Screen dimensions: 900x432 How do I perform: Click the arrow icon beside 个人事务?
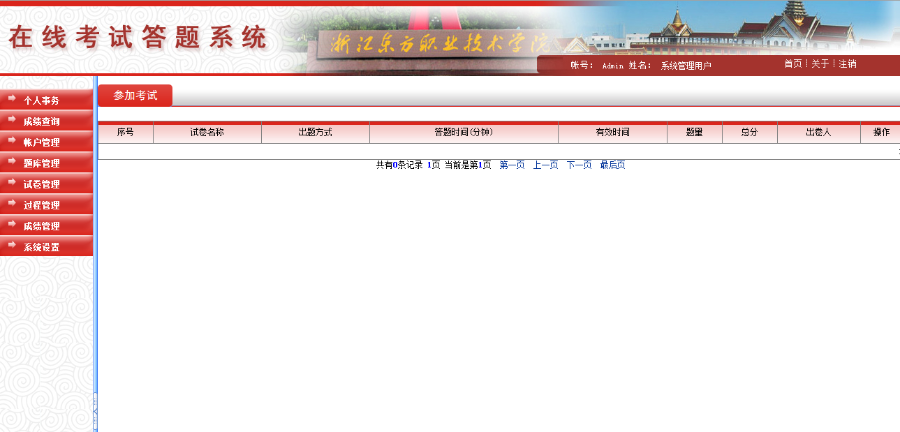pos(11,99)
